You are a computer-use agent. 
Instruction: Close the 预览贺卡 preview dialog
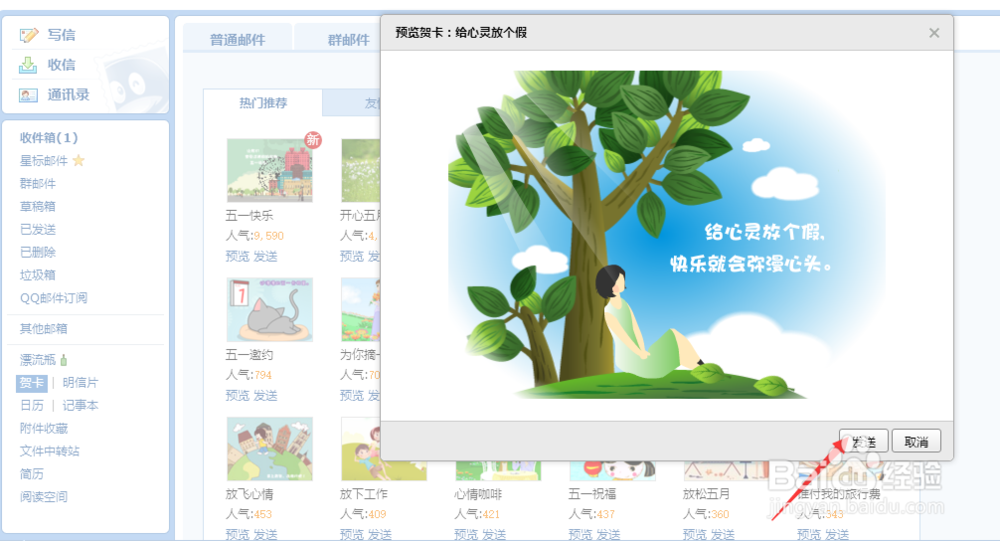point(934,33)
